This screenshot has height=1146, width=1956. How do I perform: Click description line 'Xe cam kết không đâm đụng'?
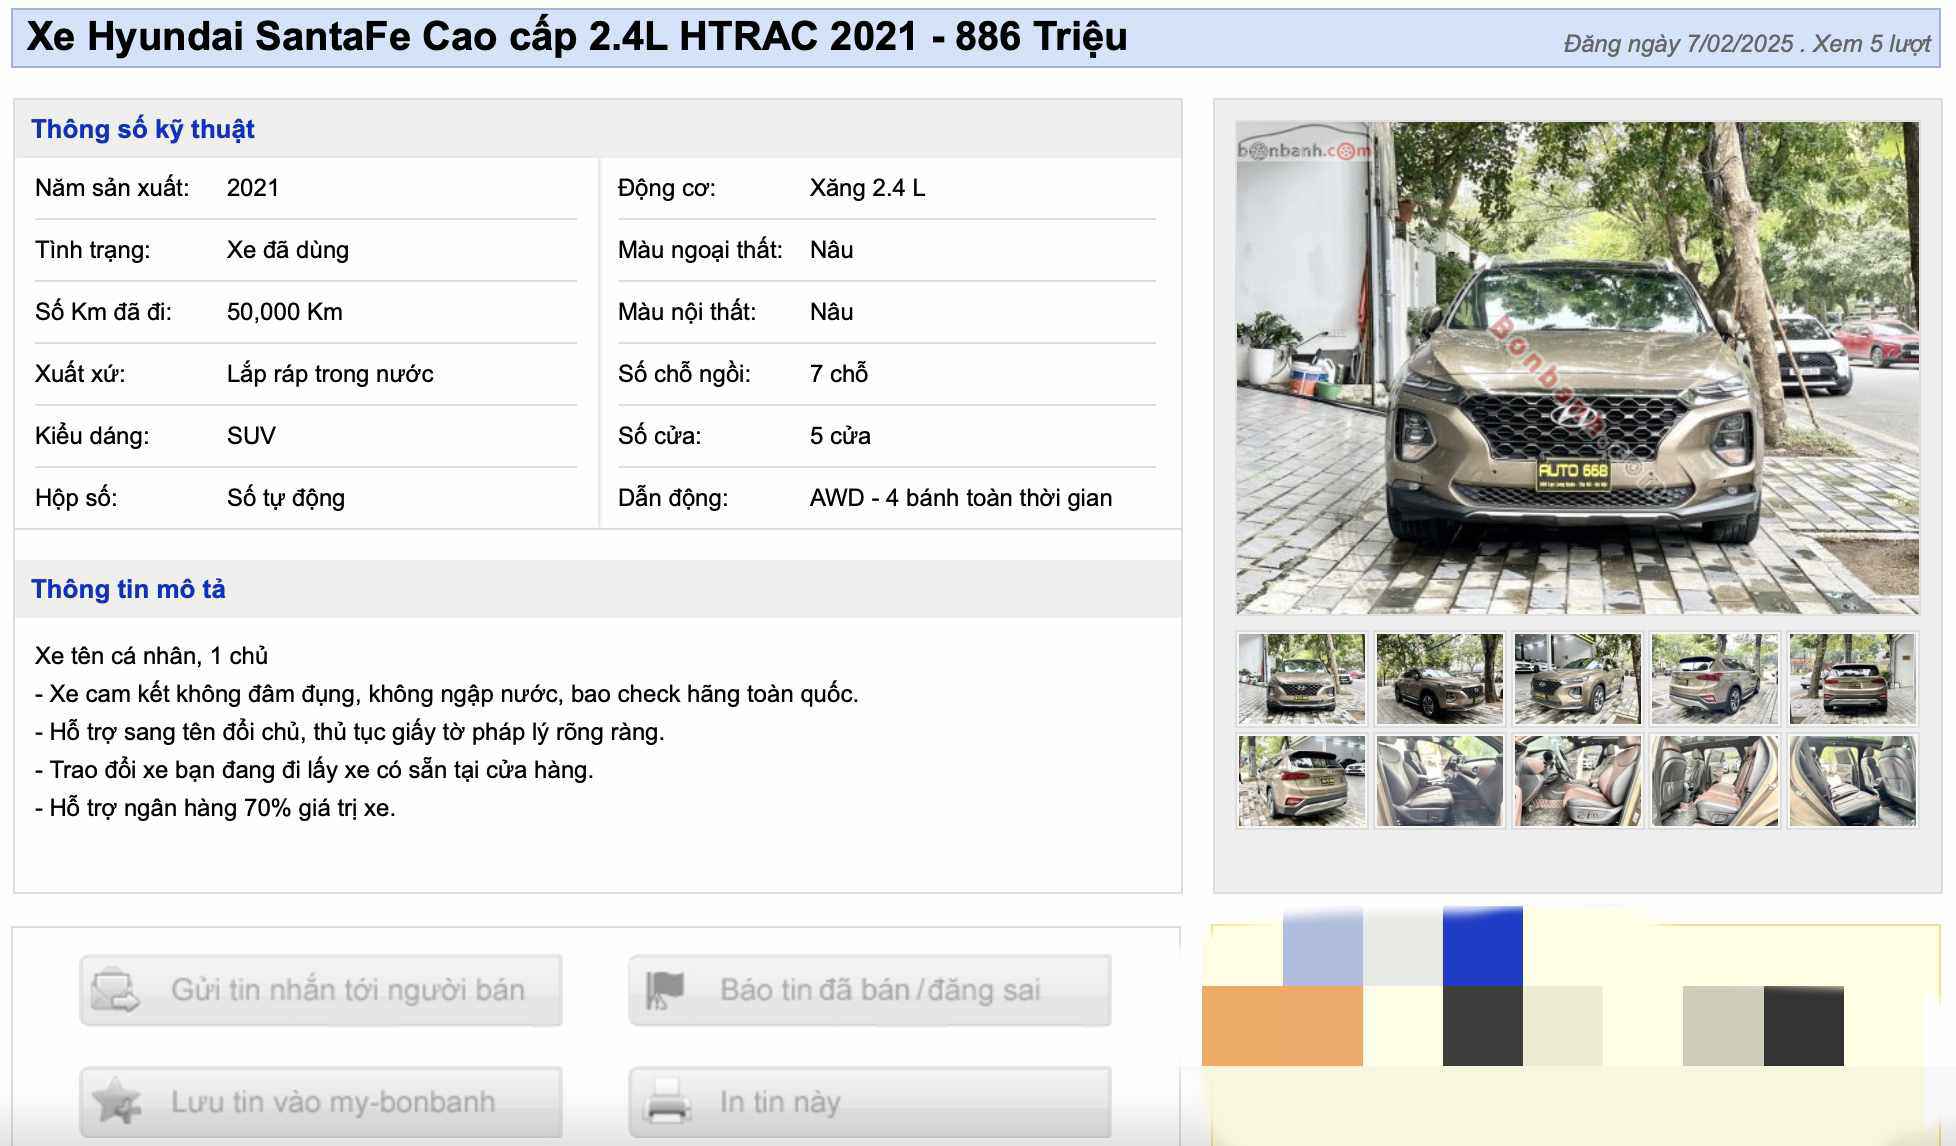click(447, 694)
